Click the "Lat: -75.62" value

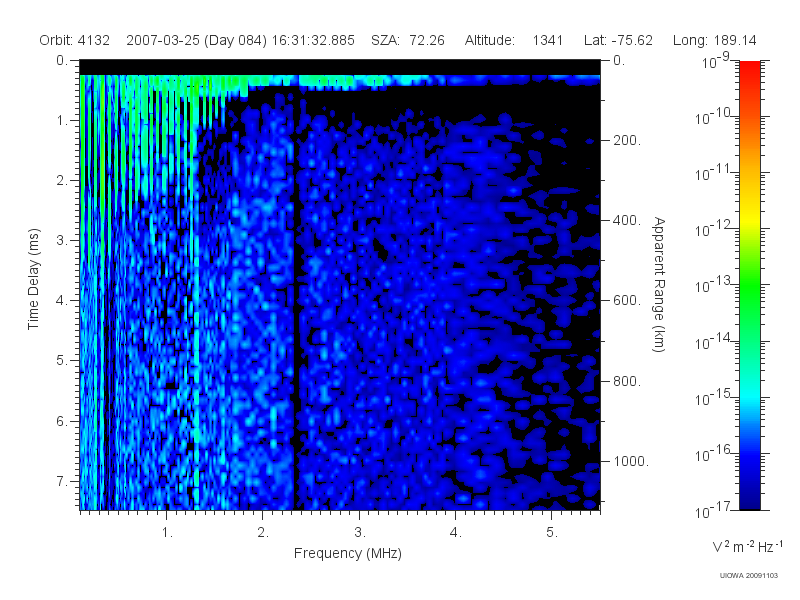(618, 40)
